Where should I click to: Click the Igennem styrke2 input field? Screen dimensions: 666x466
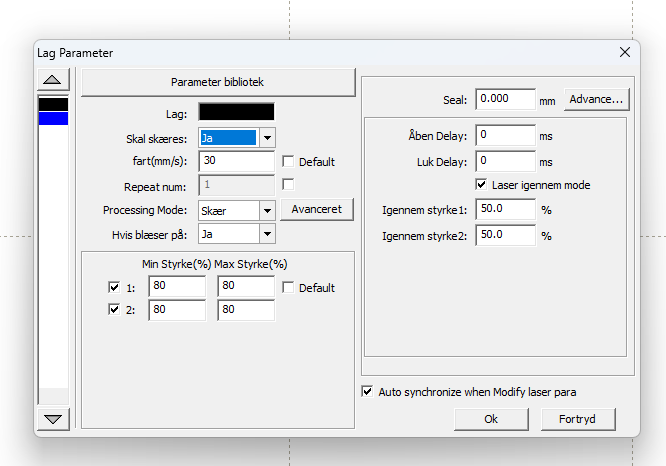(x=505, y=235)
